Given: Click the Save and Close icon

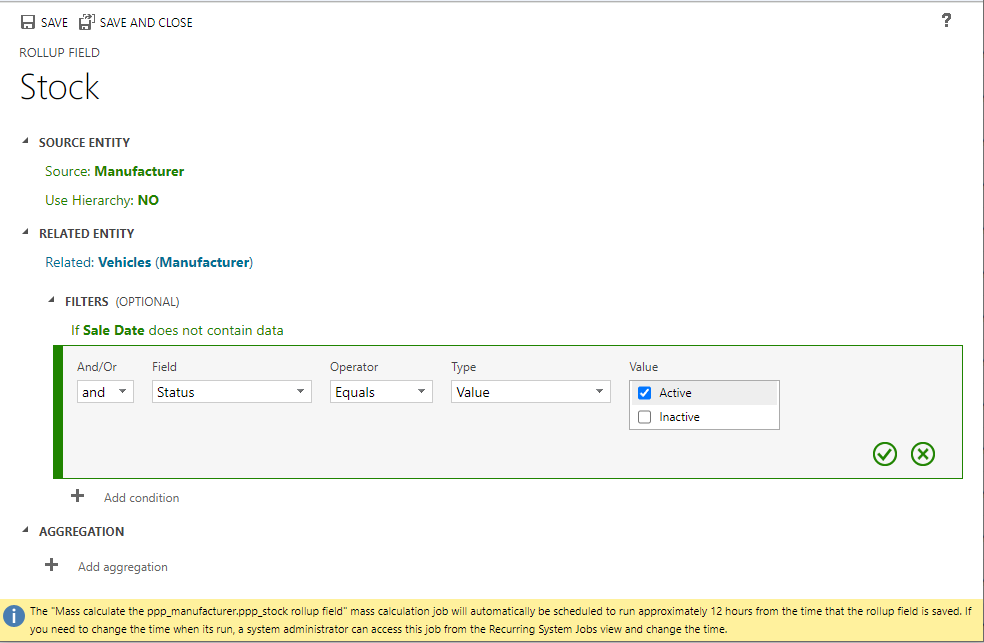Looking at the screenshot, I should click(86, 20).
